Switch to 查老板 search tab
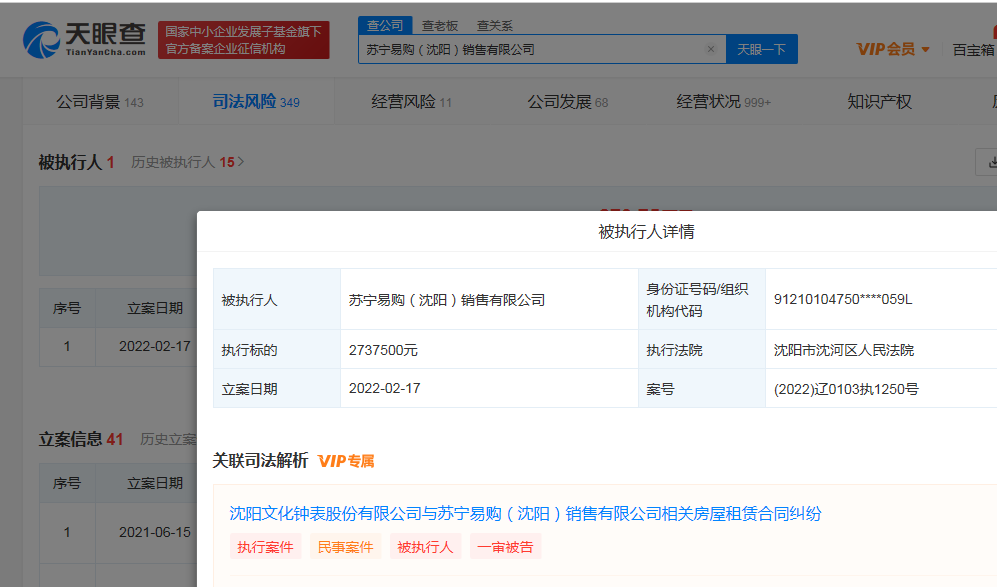Viewport: 997px width, 587px height. pyautogui.click(x=440, y=25)
